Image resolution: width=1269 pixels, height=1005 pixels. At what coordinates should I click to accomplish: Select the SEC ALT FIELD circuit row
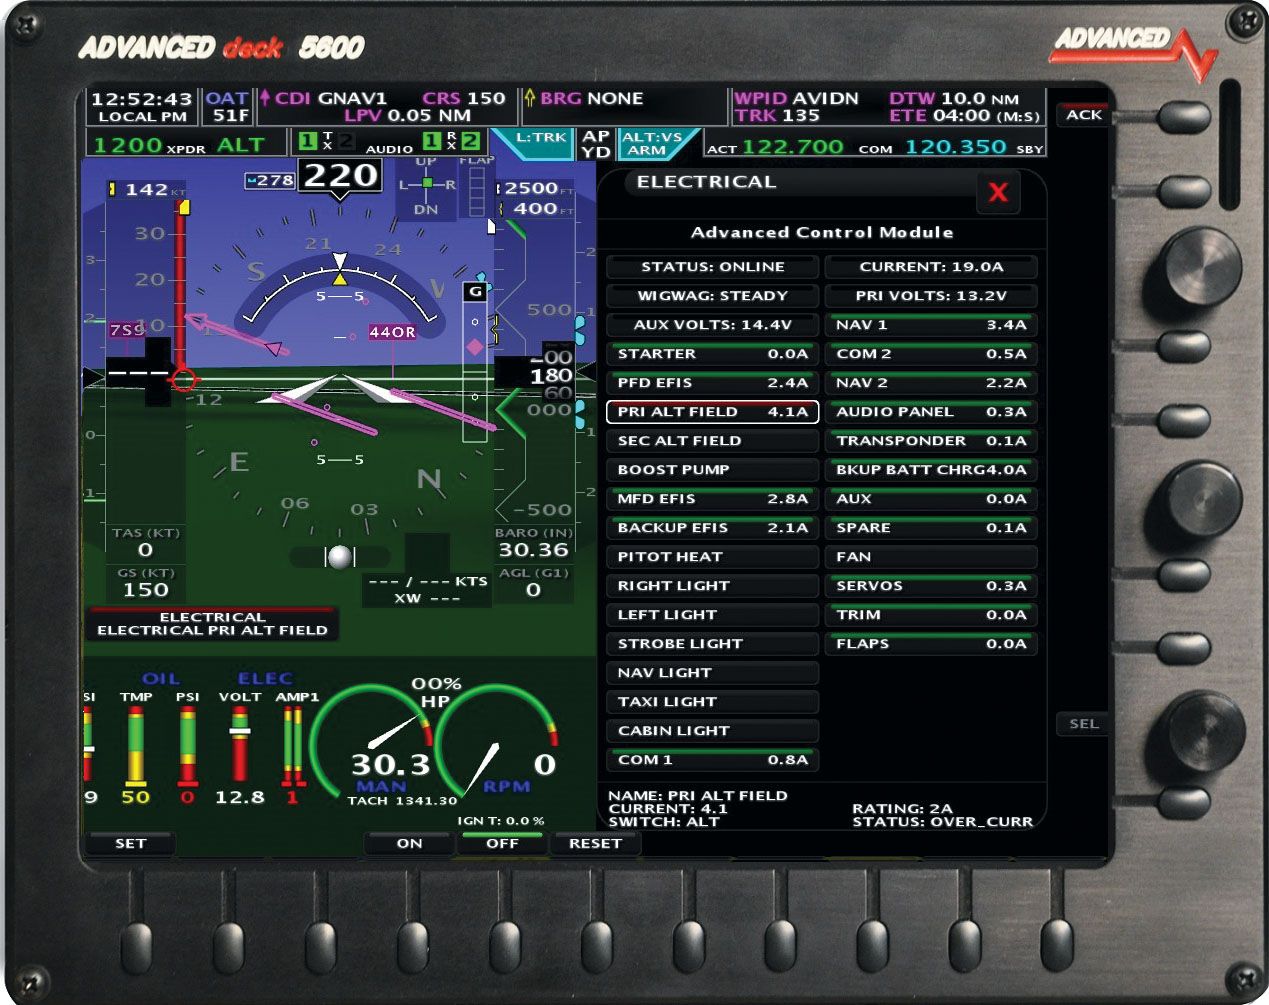pos(712,441)
